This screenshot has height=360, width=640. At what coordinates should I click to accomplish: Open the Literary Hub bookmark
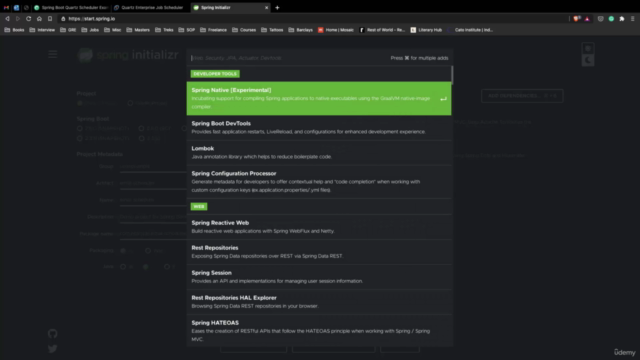[426, 30]
